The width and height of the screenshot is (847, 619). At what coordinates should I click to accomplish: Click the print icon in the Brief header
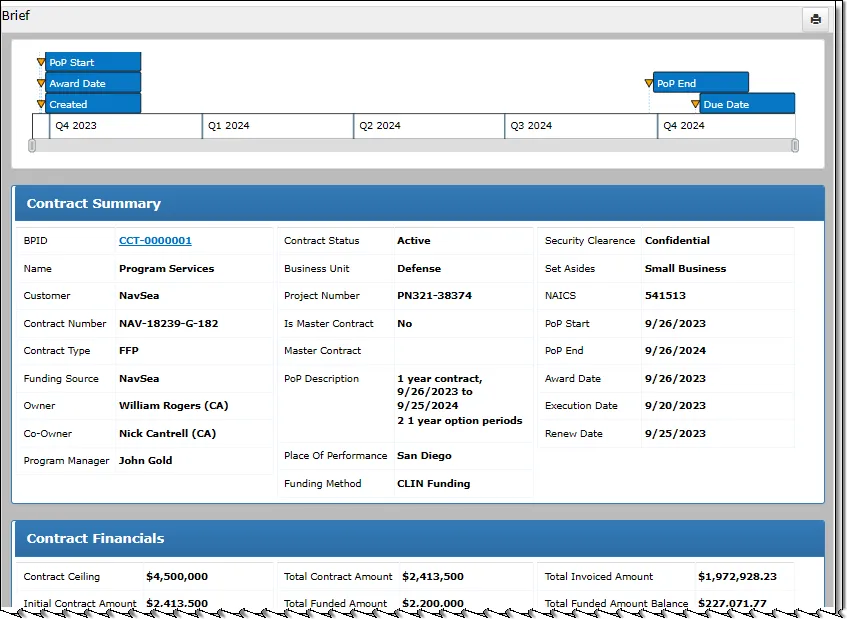pyautogui.click(x=815, y=19)
